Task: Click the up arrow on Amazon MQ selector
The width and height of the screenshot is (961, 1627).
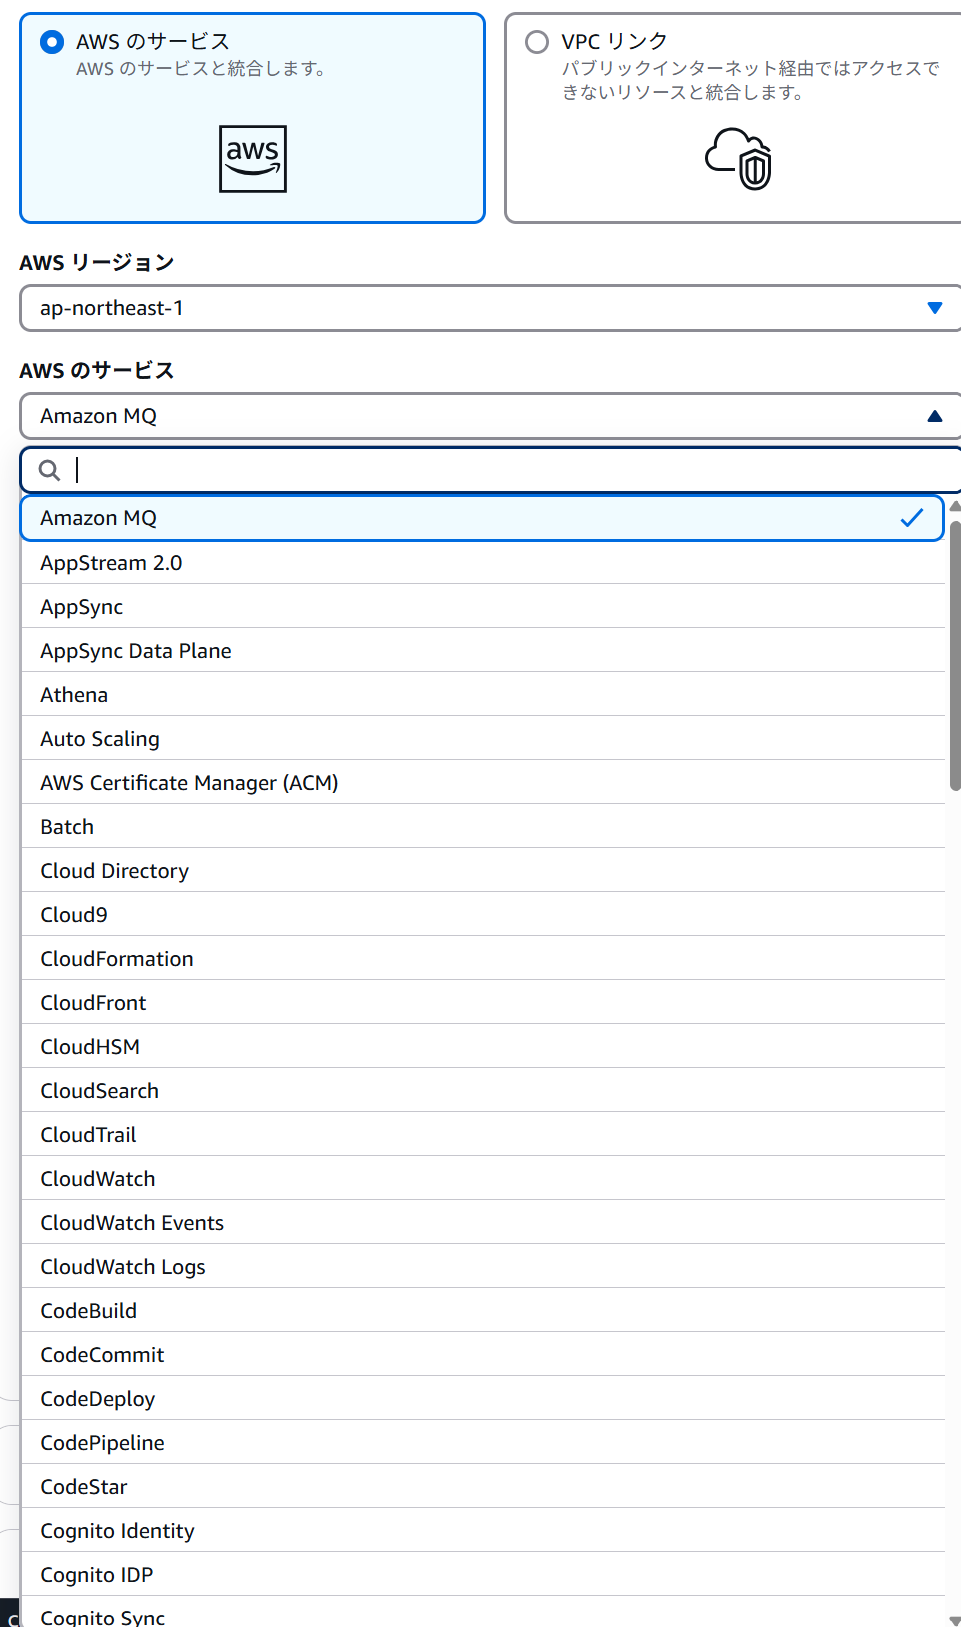Action: pyautogui.click(x=935, y=416)
